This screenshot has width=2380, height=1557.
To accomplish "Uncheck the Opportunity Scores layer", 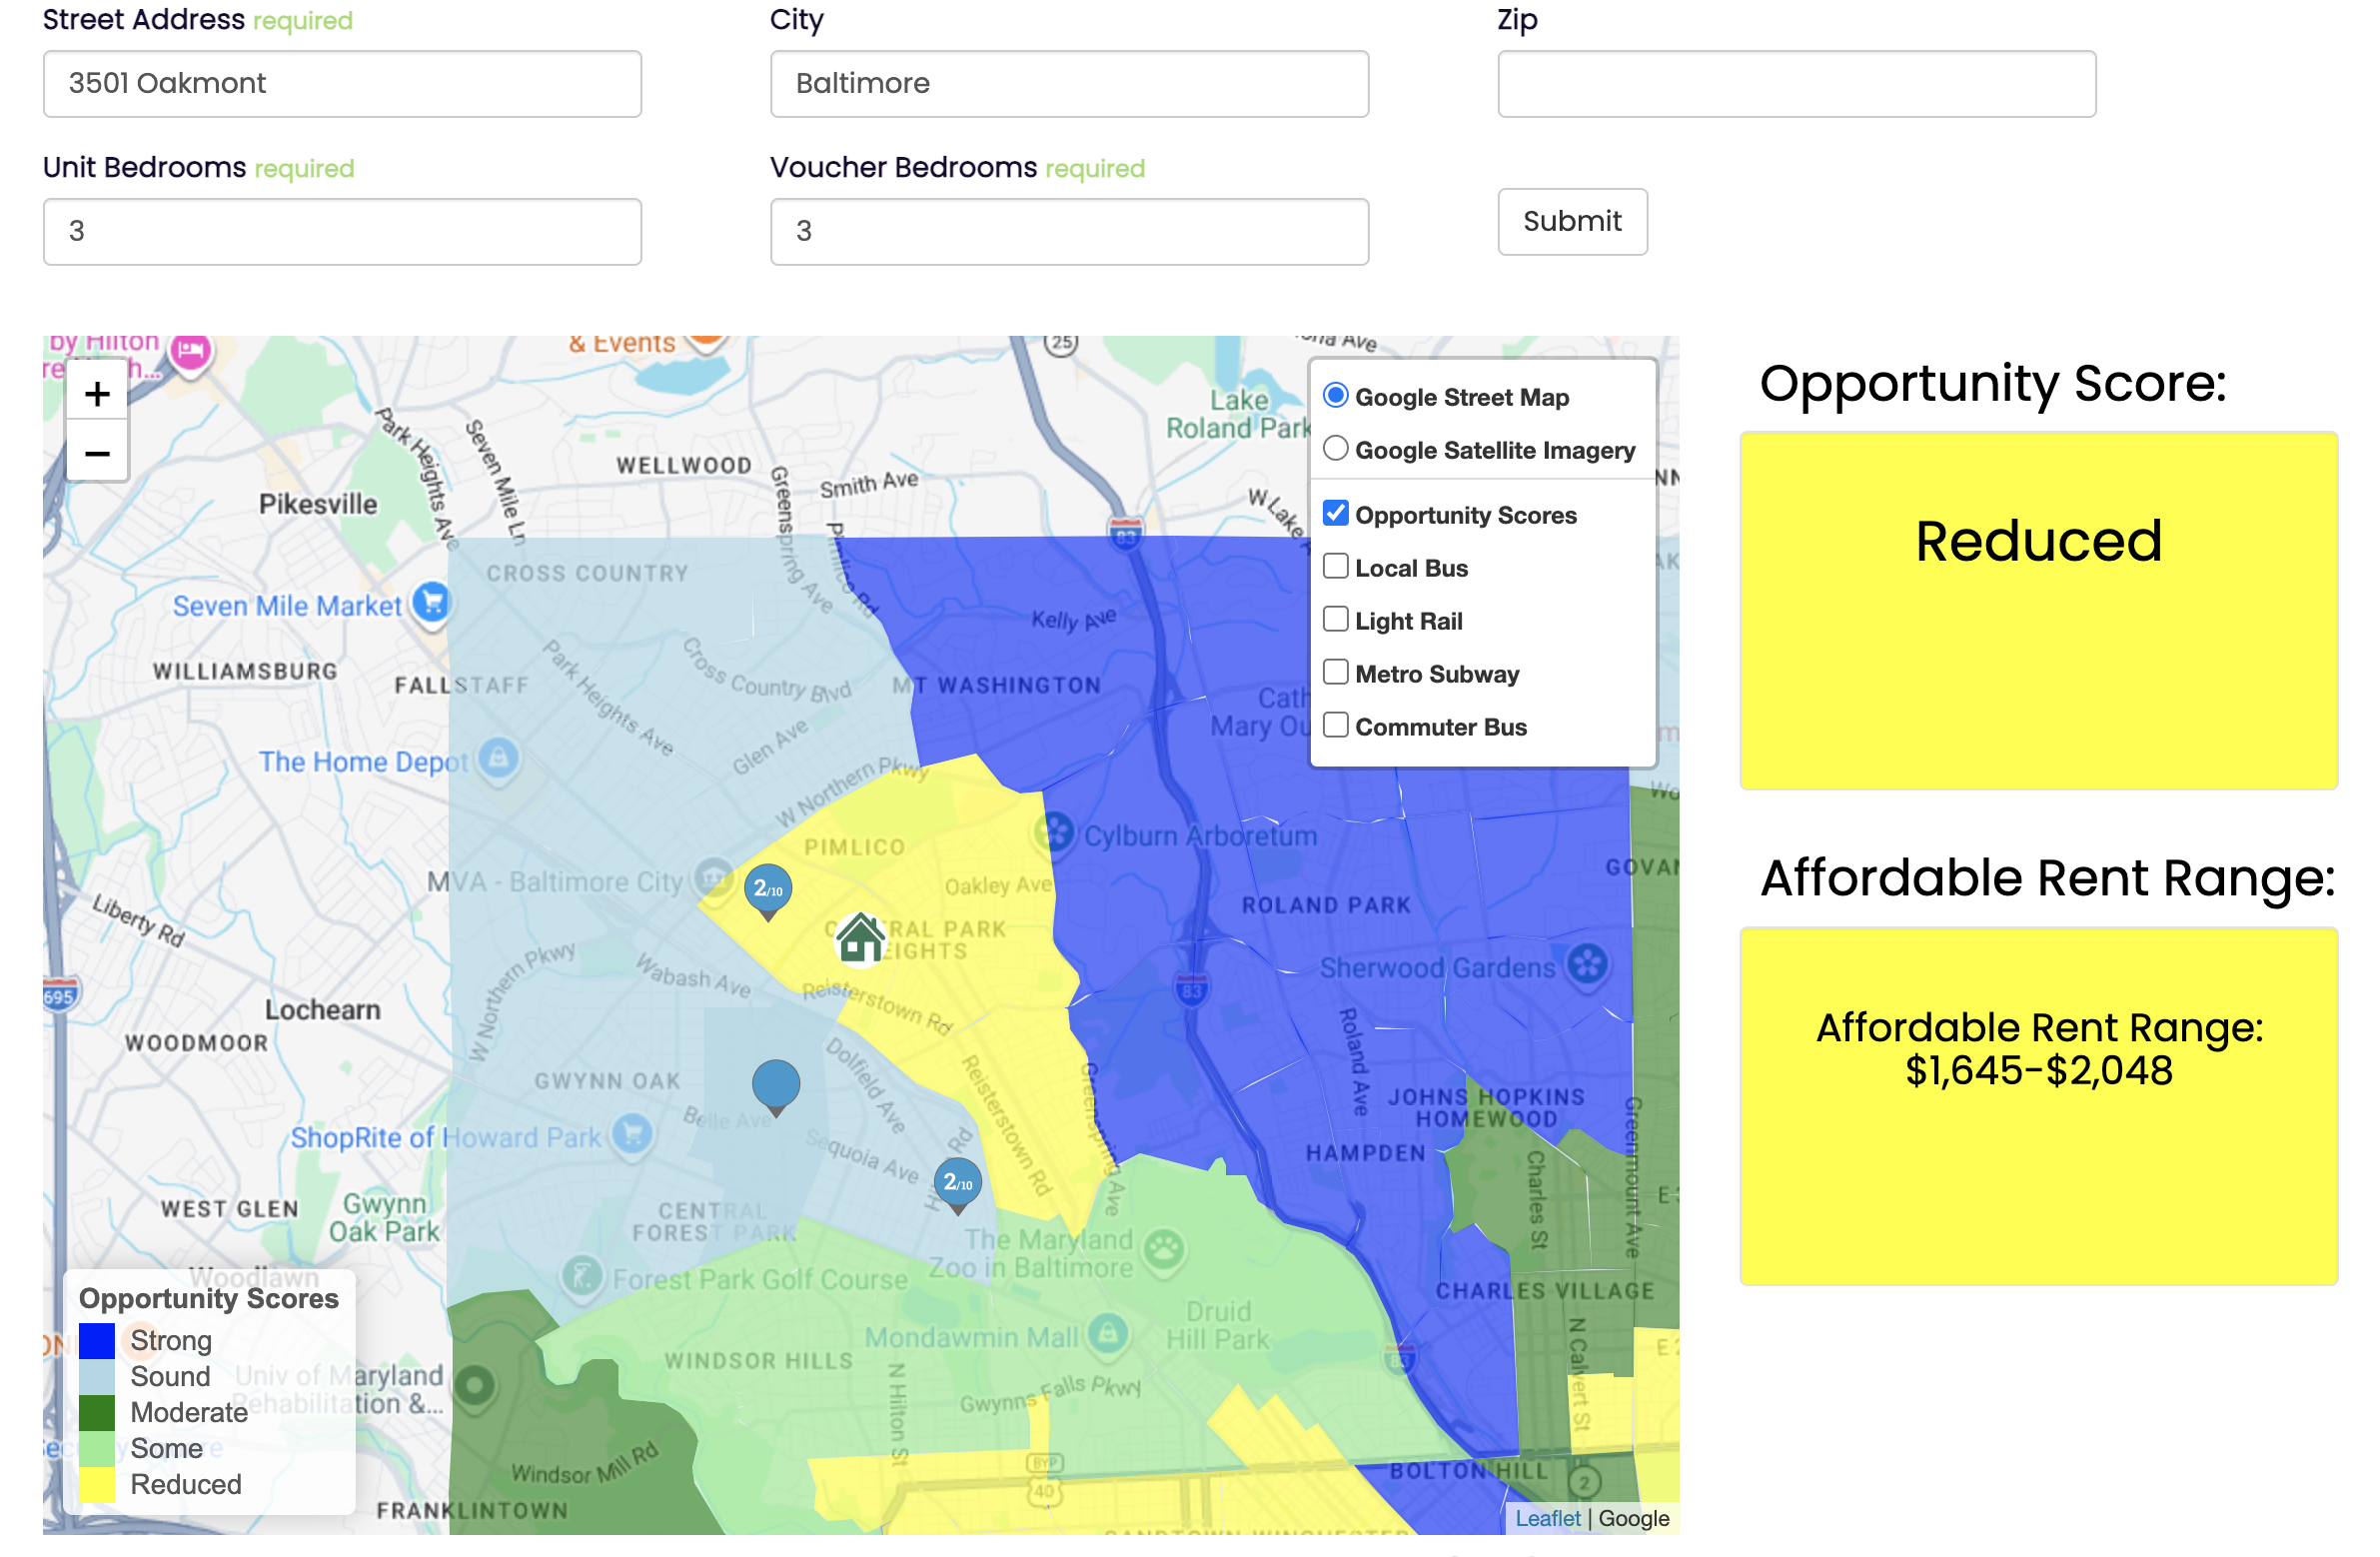I will (1335, 514).
